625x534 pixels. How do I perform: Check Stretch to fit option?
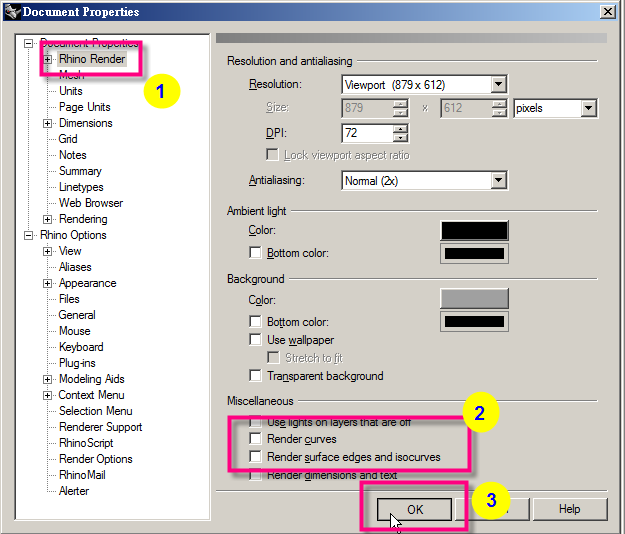tap(273, 357)
